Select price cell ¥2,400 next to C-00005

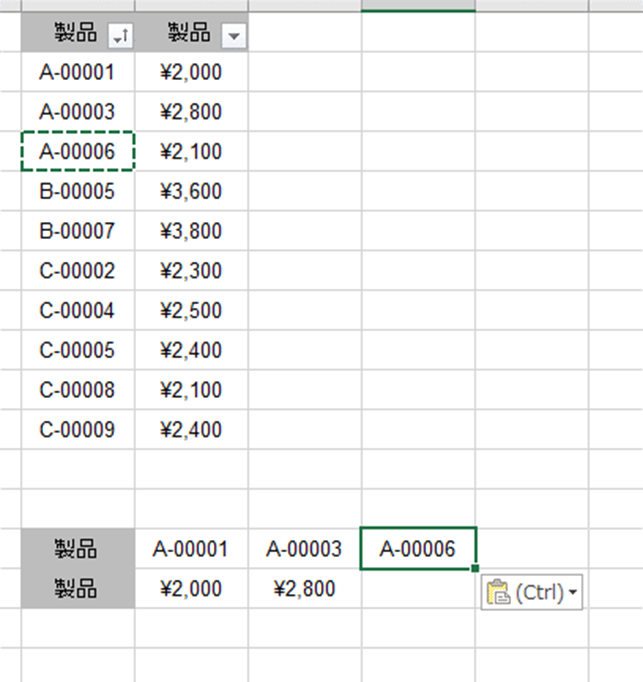(191, 350)
